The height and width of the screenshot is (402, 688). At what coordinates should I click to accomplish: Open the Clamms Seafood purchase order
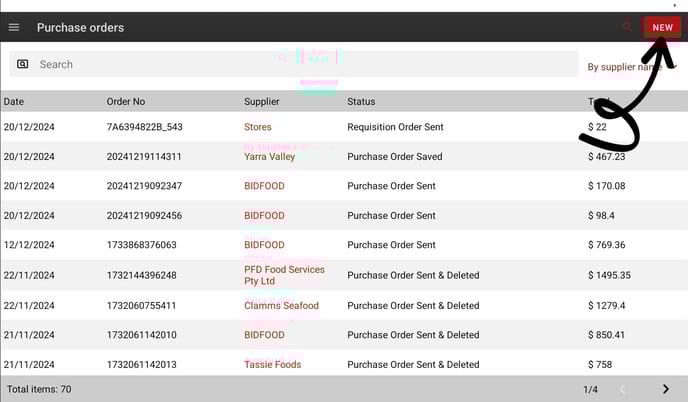(x=281, y=306)
